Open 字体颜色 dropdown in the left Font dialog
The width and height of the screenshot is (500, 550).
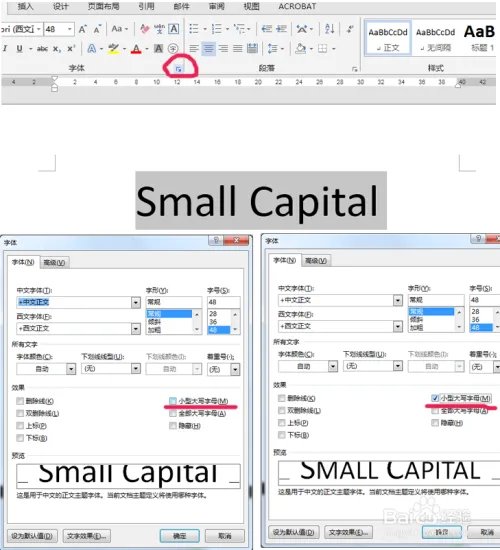[71, 369]
